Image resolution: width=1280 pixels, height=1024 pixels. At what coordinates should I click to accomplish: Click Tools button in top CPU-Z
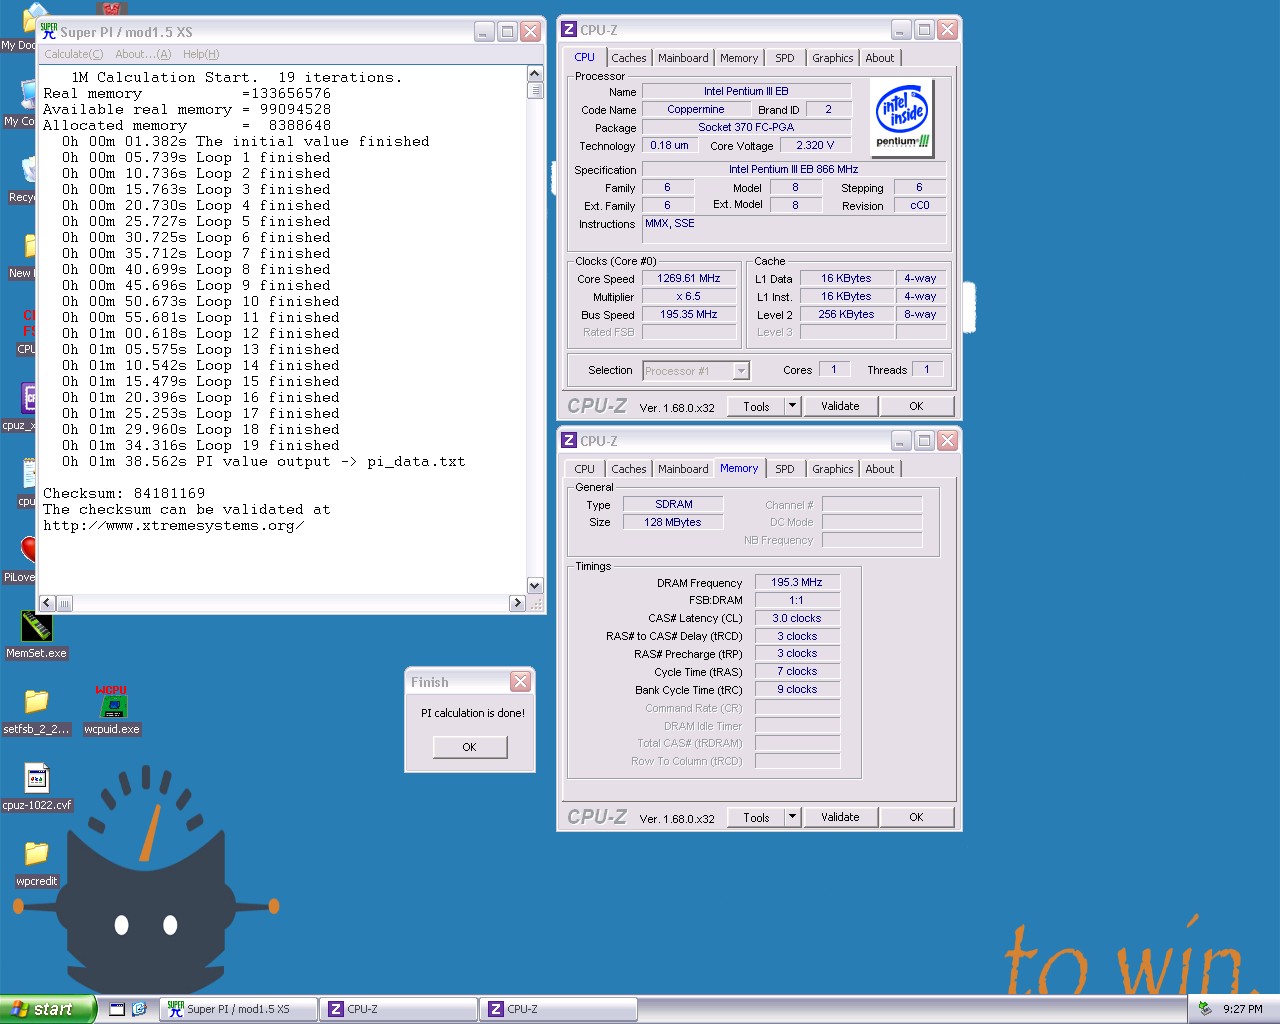(x=756, y=406)
